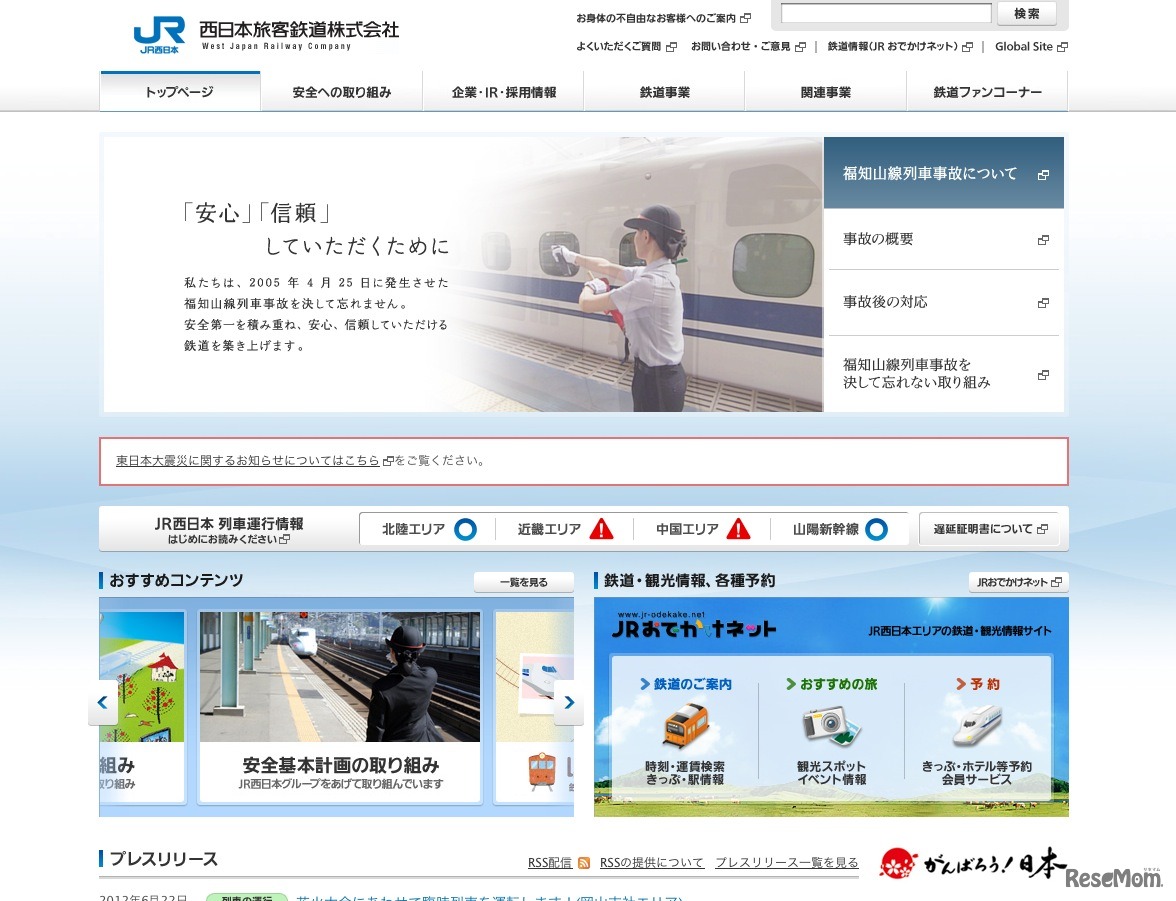This screenshot has width=1176, height=901.
Task: Show previous carousel item with left arrow
Action: click(103, 703)
